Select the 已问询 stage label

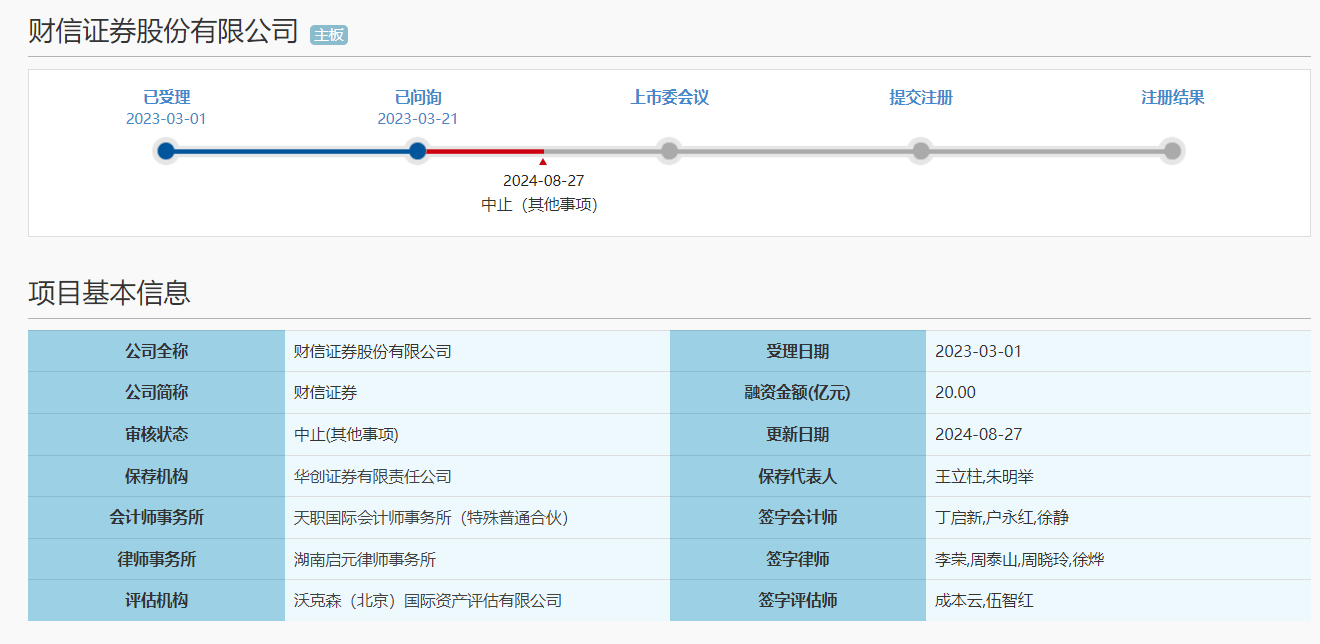(x=418, y=97)
